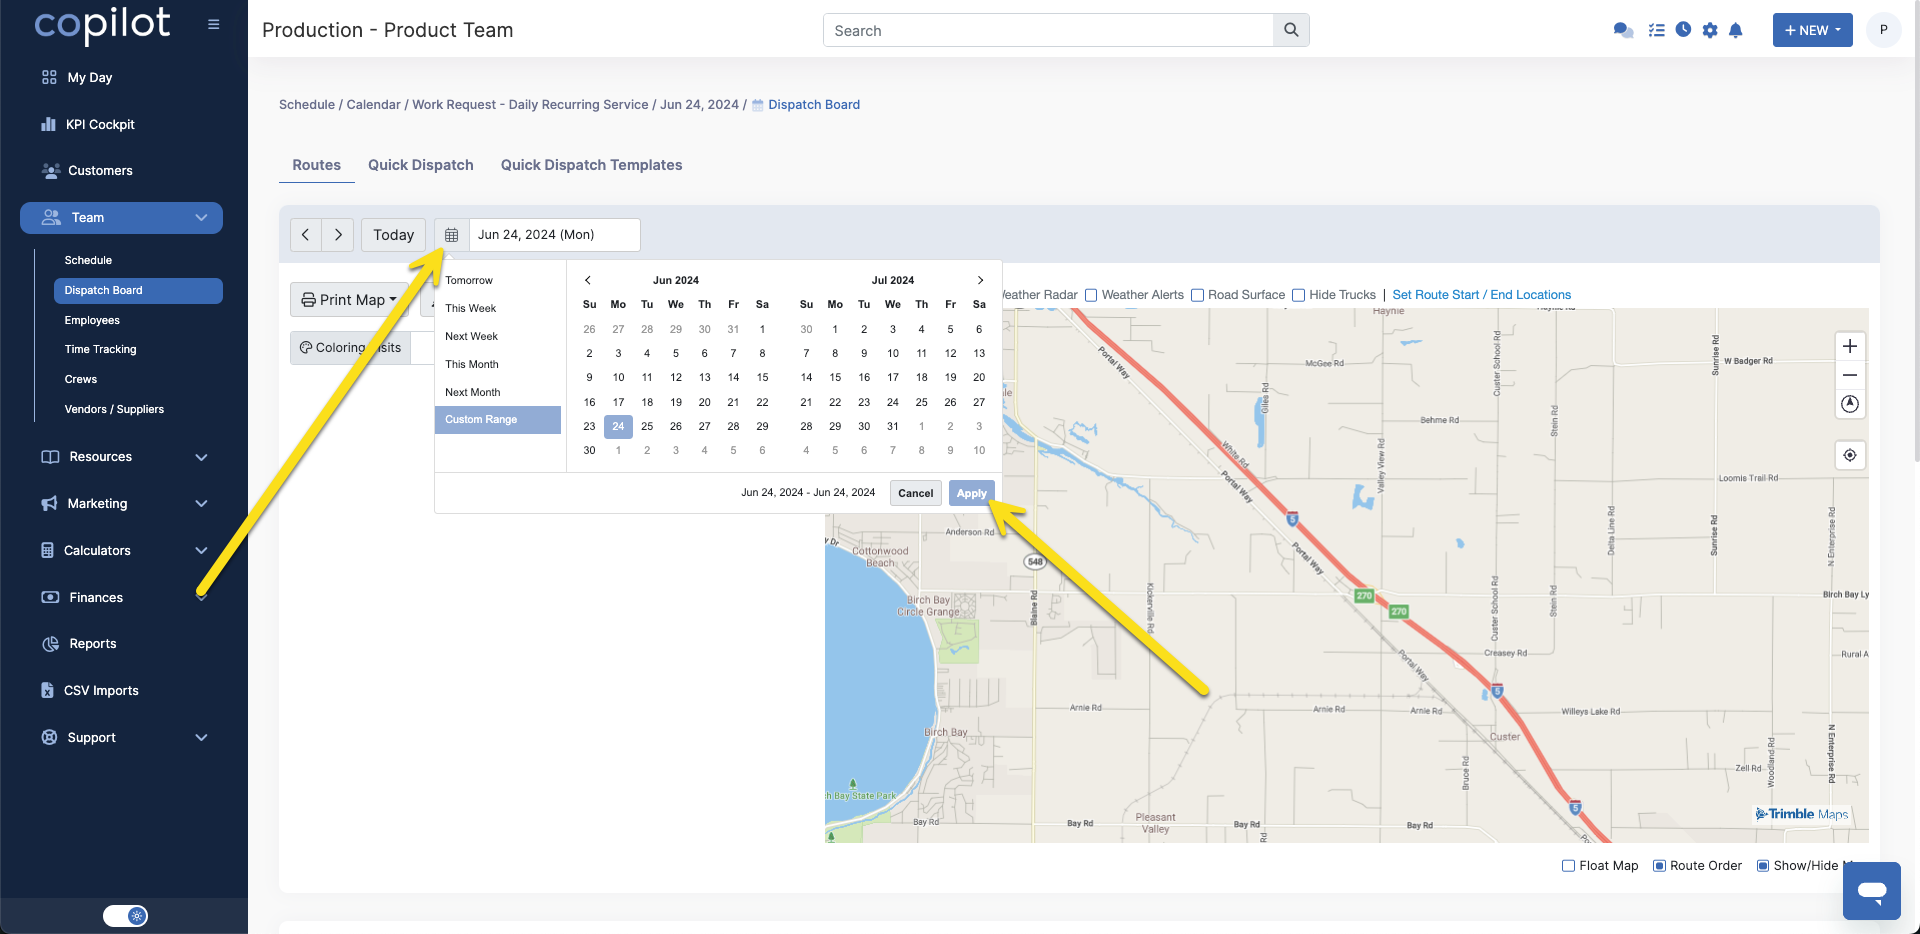Switch to the Quick Dispatch tab
Viewport: 1920px width, 934px height.
click(421, 165)
